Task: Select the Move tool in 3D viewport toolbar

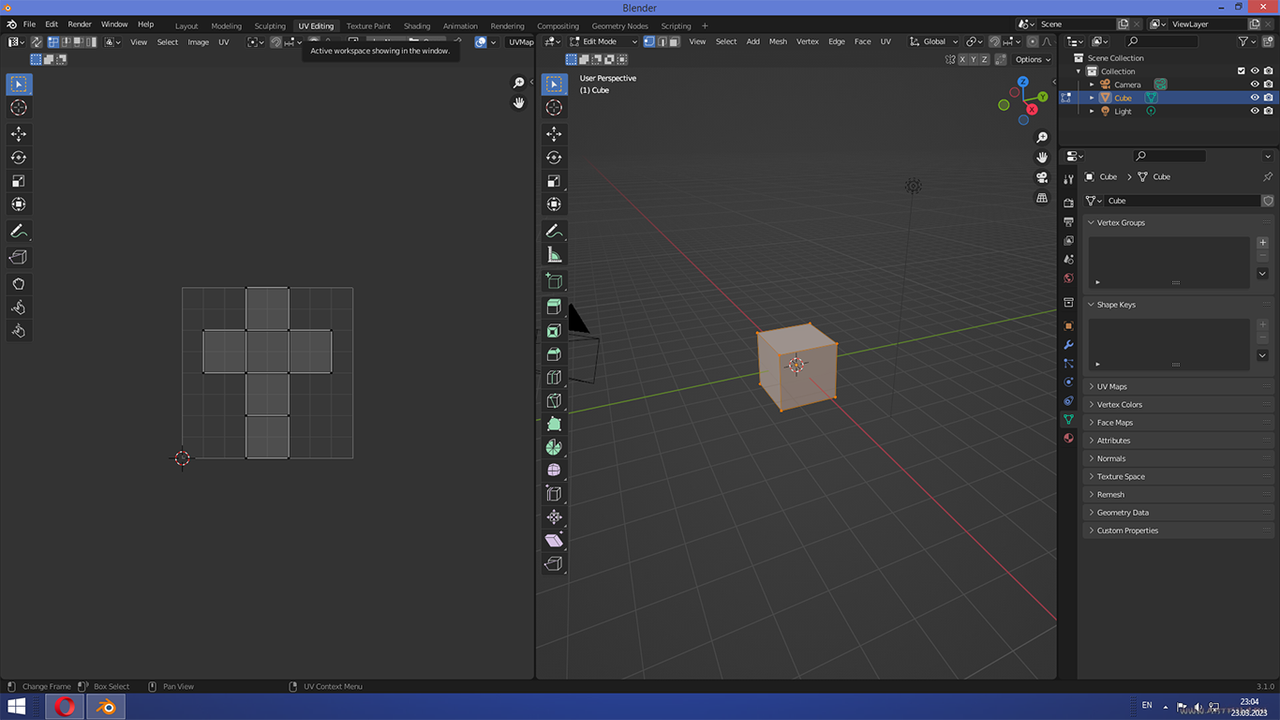Action: [554, 134]
